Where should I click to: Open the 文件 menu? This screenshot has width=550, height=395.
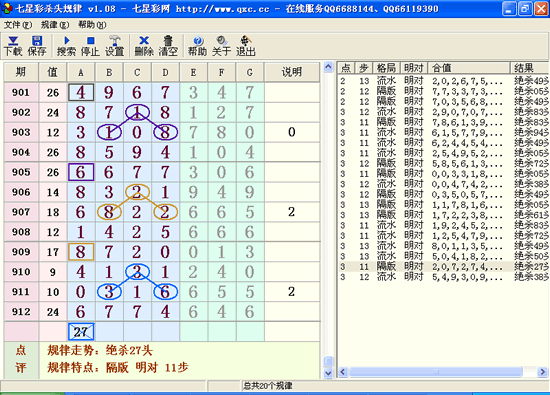click(18, 25)
